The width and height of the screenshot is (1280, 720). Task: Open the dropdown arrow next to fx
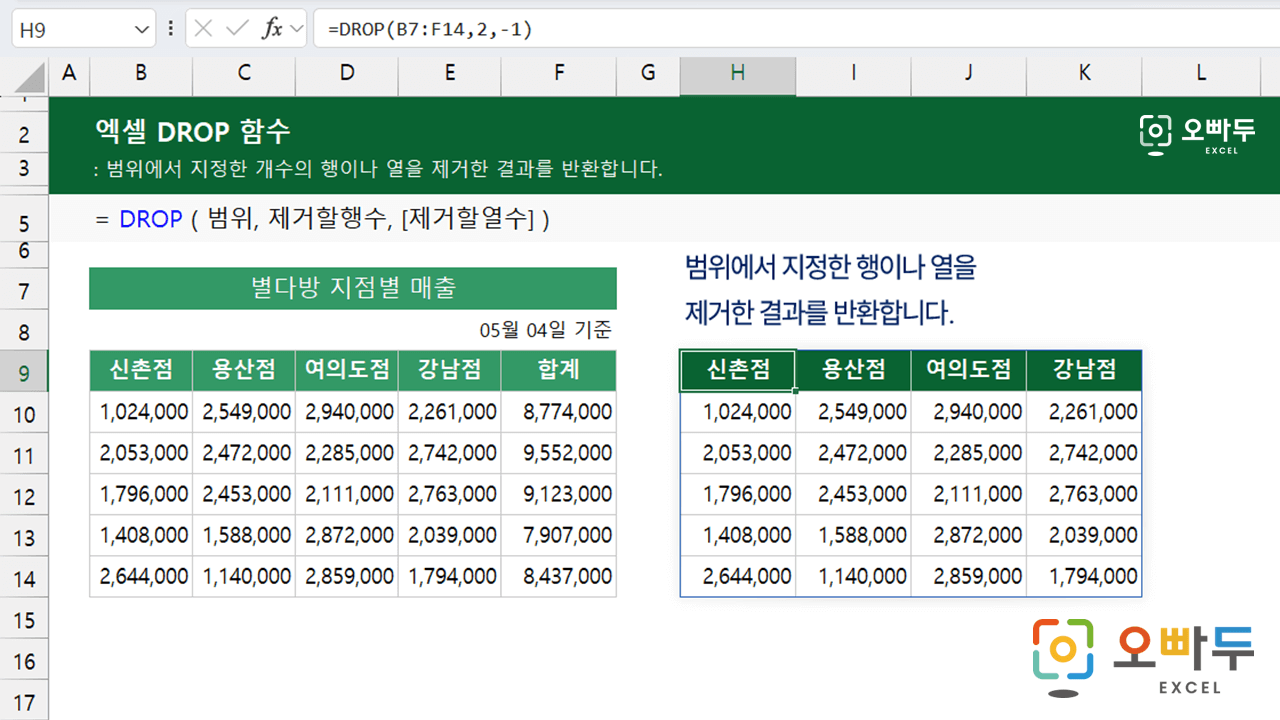pyautogui.click(x=296, y=29)
